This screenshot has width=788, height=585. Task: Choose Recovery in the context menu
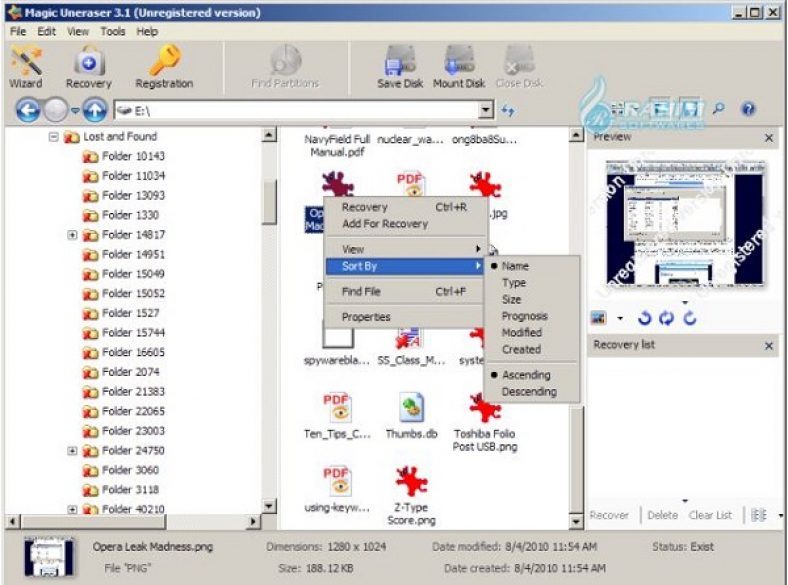[x=405, y=207]
